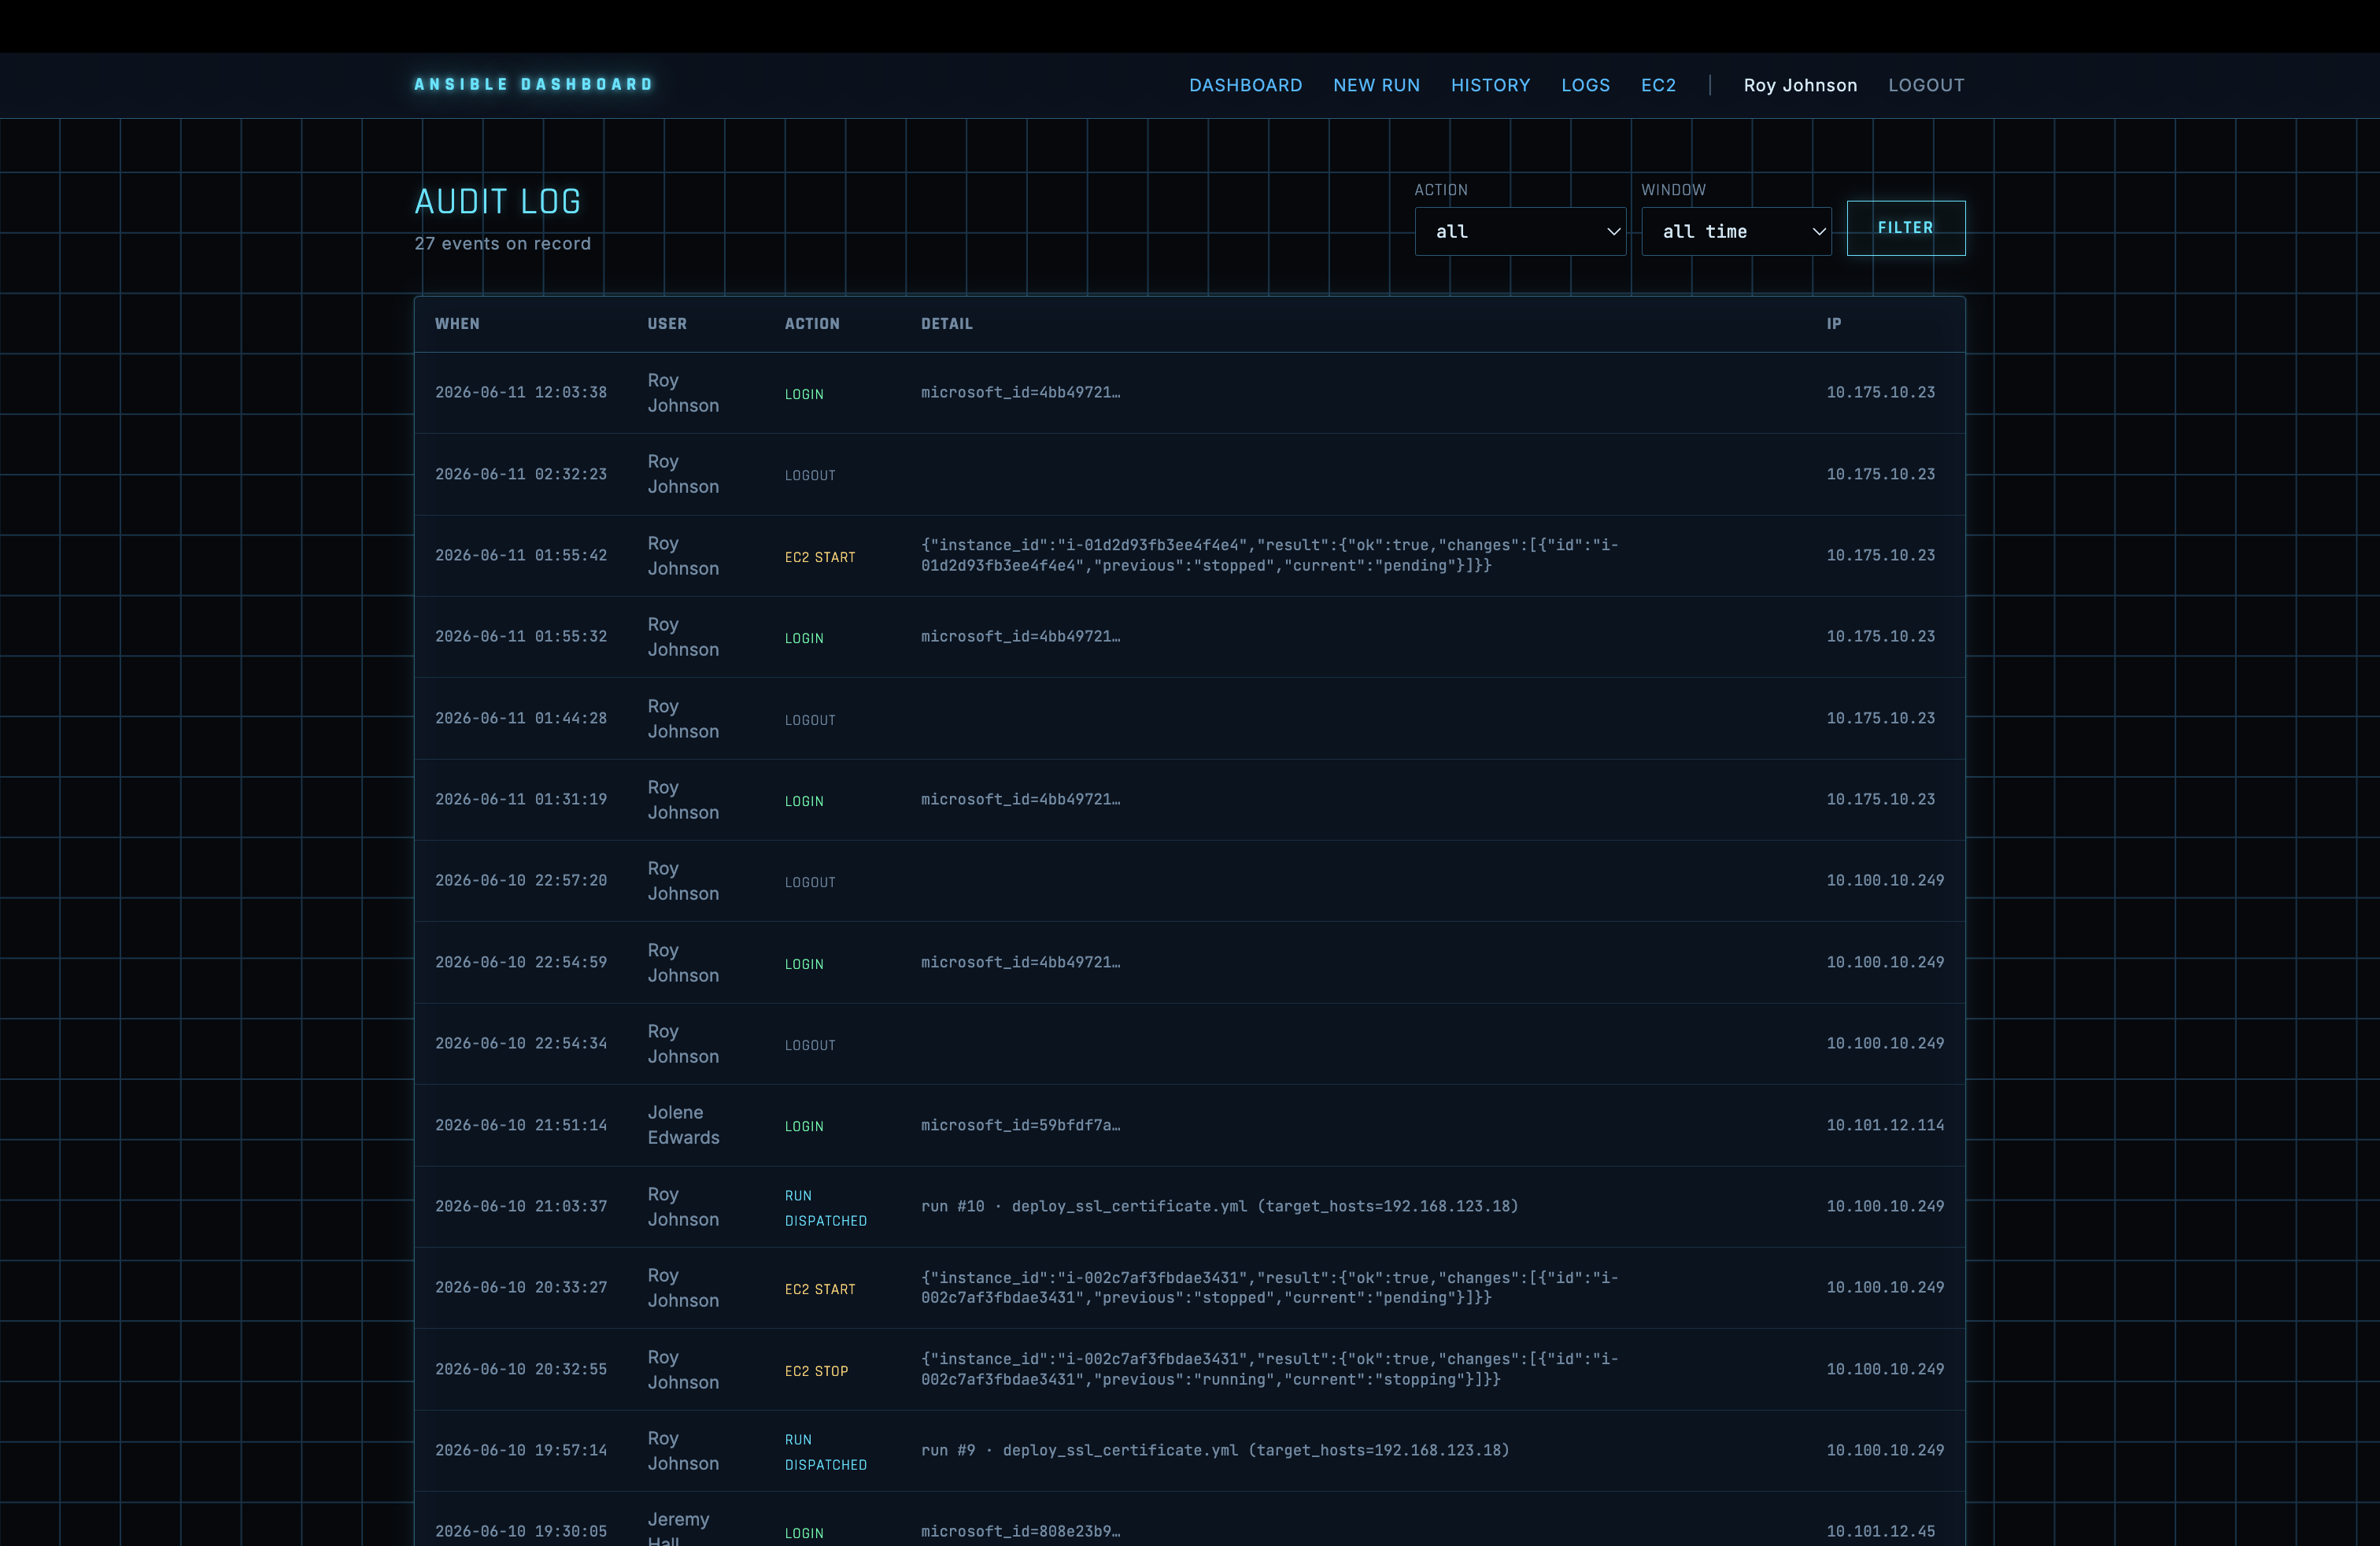Click JSON detail for instance i-01d2d93fb3ee4f4e4
2380x1546 pixels.
tap(1269, 555)
